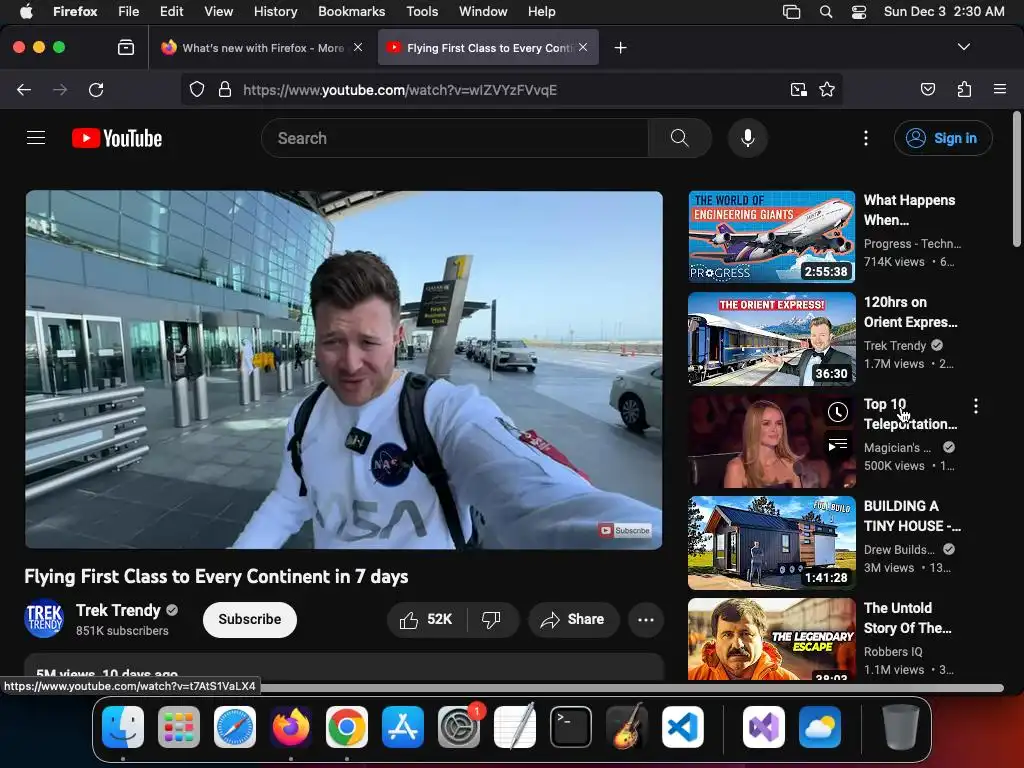Open options menu for Top 10 Teleportation video
The height and width of the screenshot is (768, 1024).
pyautogui.click(x=976, y=406)
